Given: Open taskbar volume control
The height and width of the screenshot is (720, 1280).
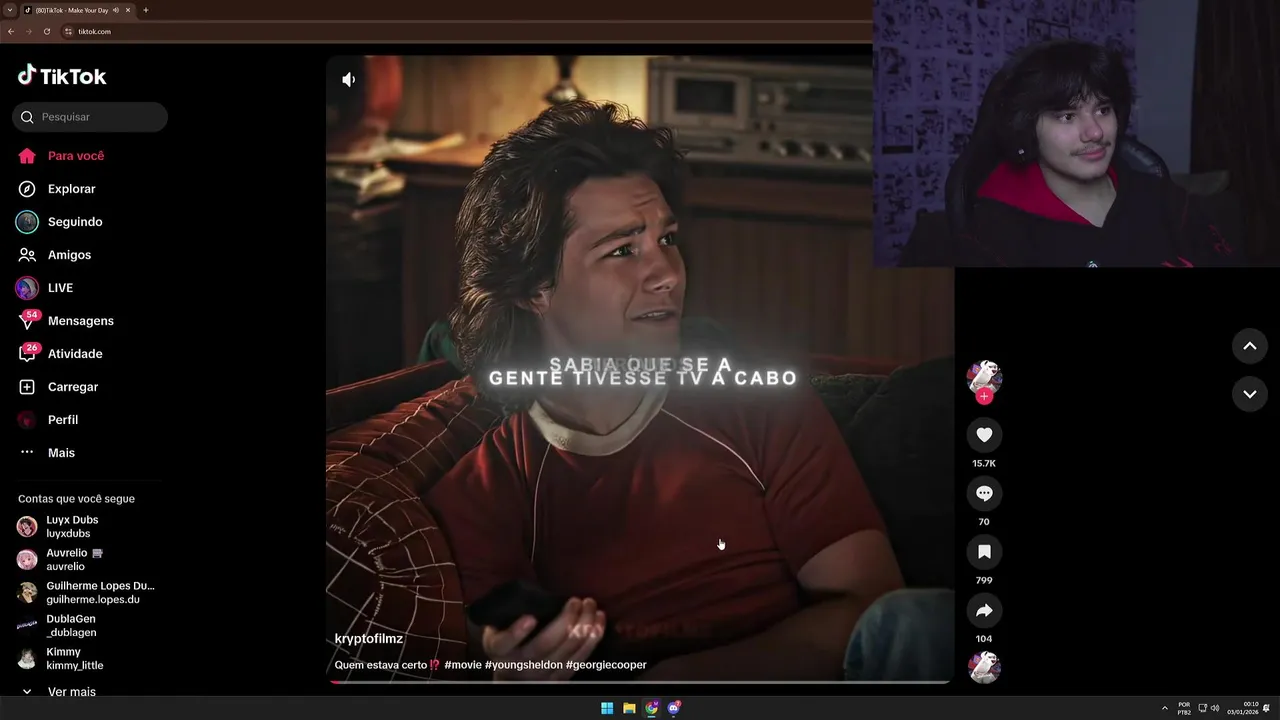Looking at the screenshot, I should coord(1215,708).
